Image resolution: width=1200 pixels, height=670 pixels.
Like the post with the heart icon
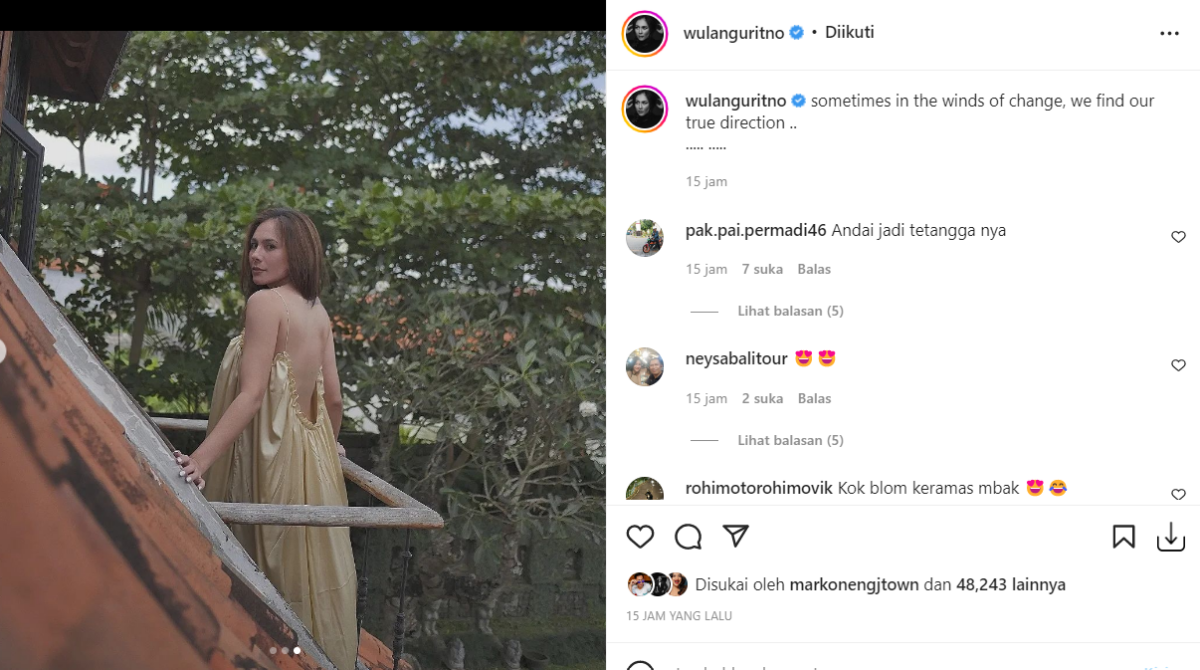pyautogui.click(x=640, y=537)
